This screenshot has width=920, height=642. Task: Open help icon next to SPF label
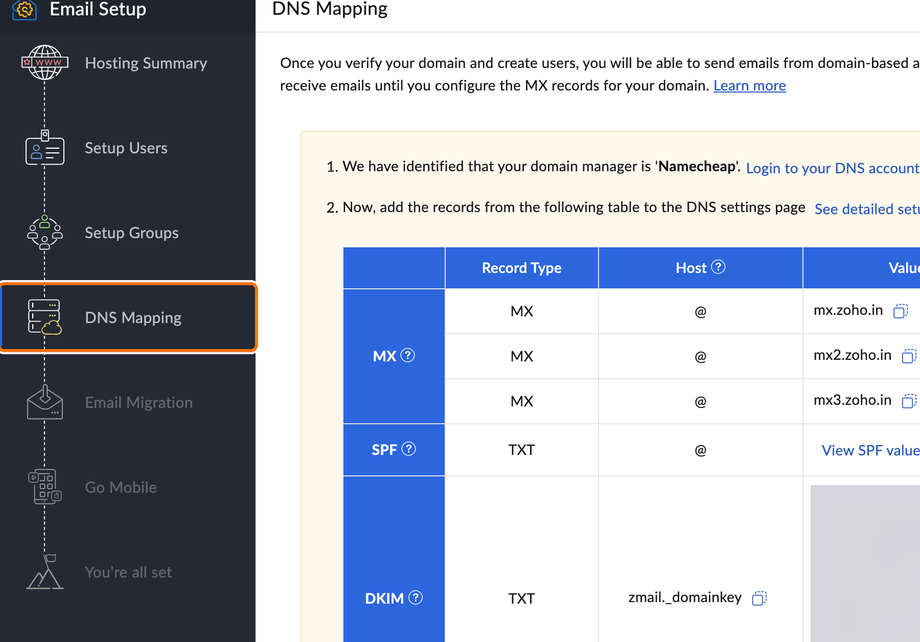tap(409, 449)
